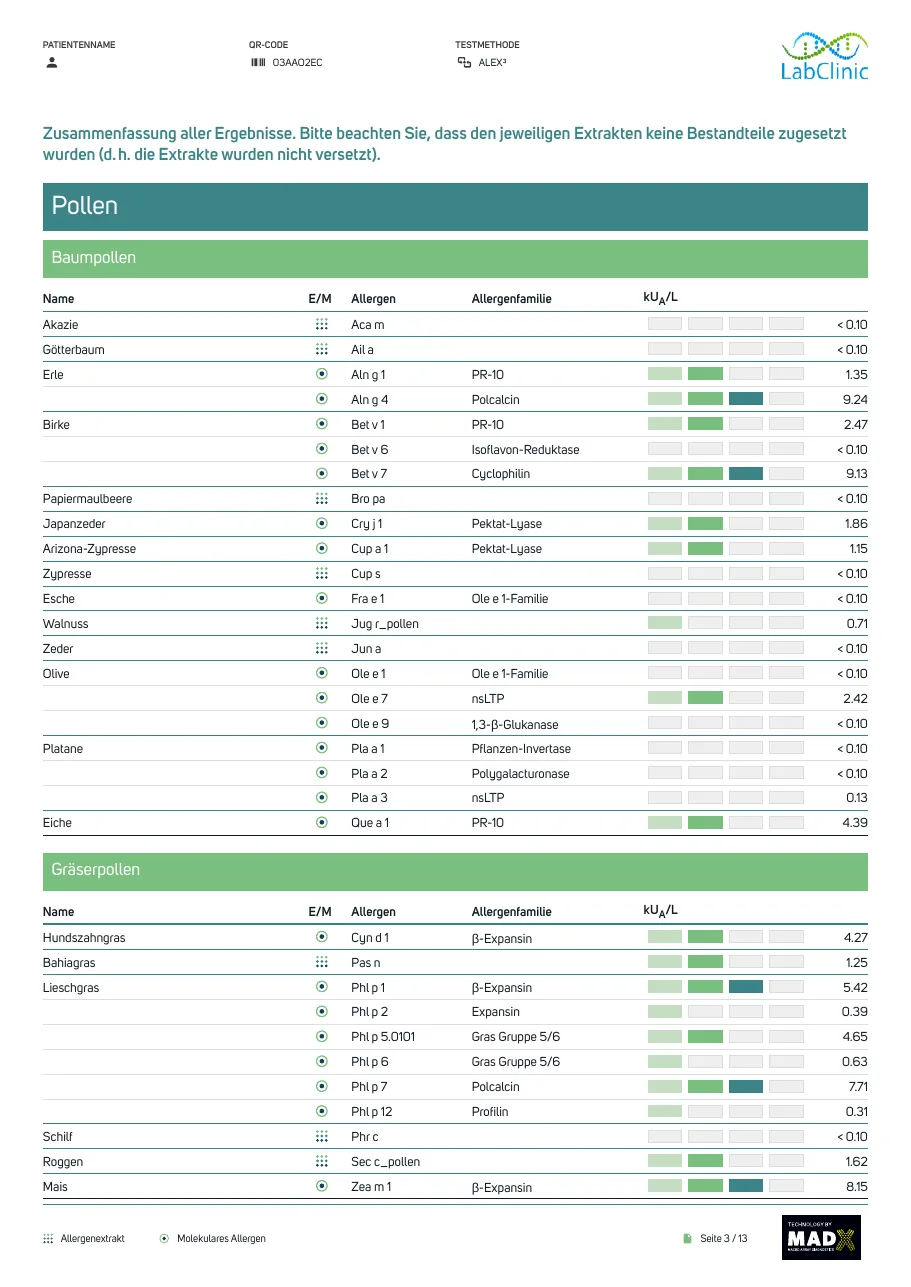
Task: Click the 0.13 value for Pla a 3
Action: pos(856,797)
